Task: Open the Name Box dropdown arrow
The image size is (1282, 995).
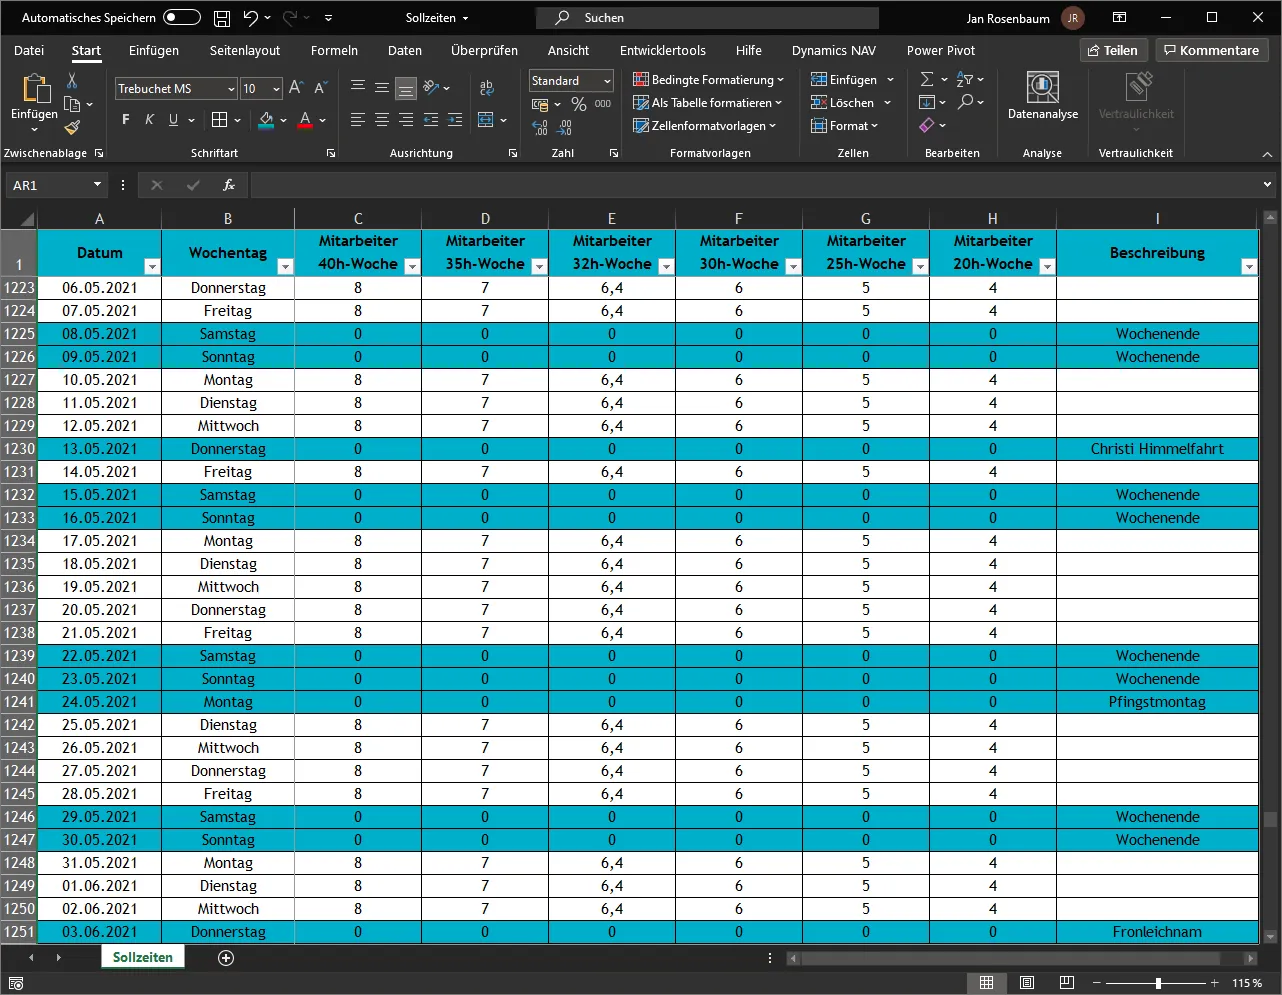Action: click(x=97, y=185)
